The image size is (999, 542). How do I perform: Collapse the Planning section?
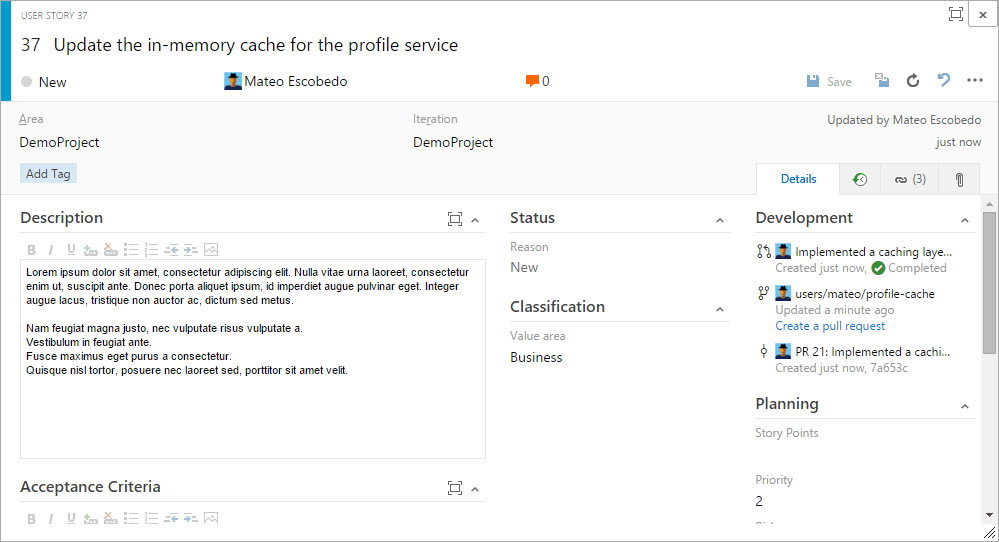965,406
